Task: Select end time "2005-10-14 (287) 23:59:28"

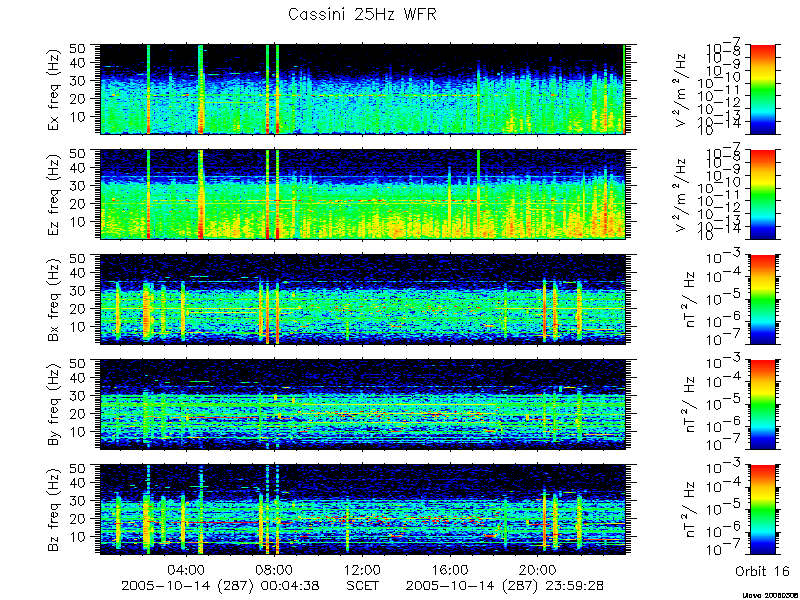Action: (x=505, y=585)
